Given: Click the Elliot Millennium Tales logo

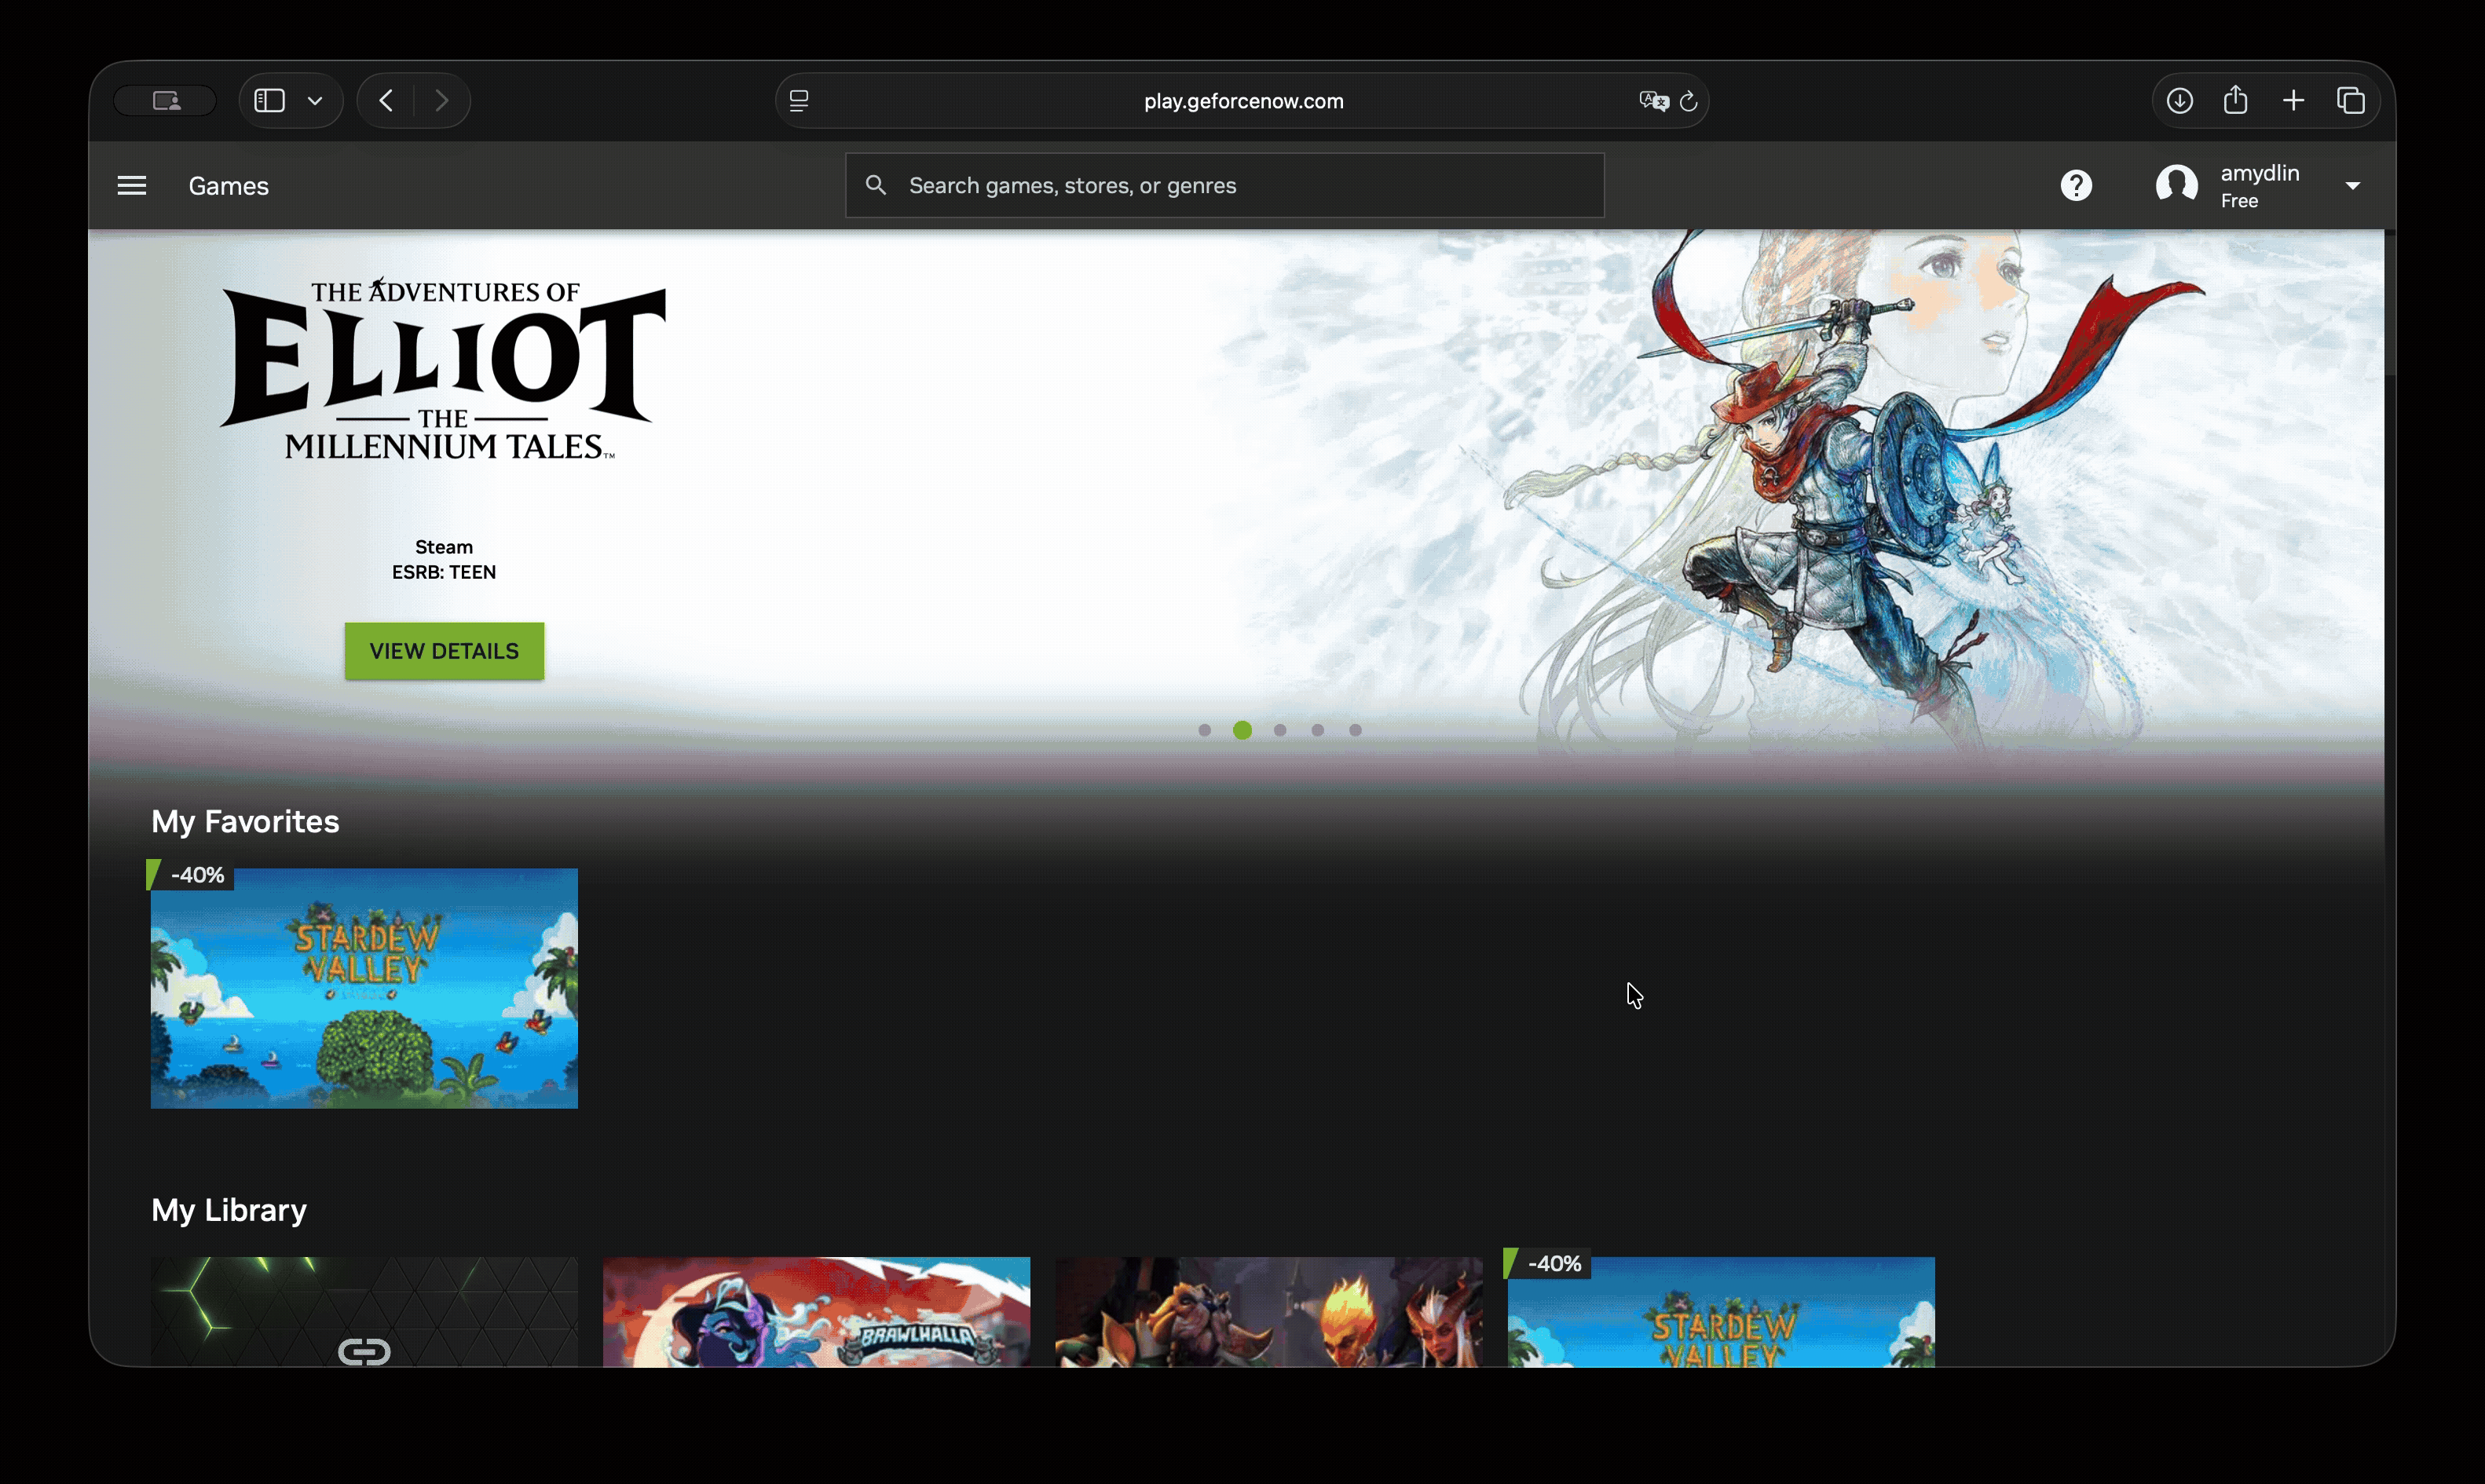Looking at the screenshot, I should click(x=442, y=369).
